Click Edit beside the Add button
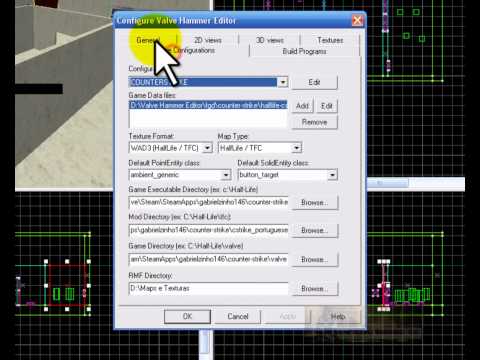The width and height of the screenshot is (480, 360). pos(327,106)
